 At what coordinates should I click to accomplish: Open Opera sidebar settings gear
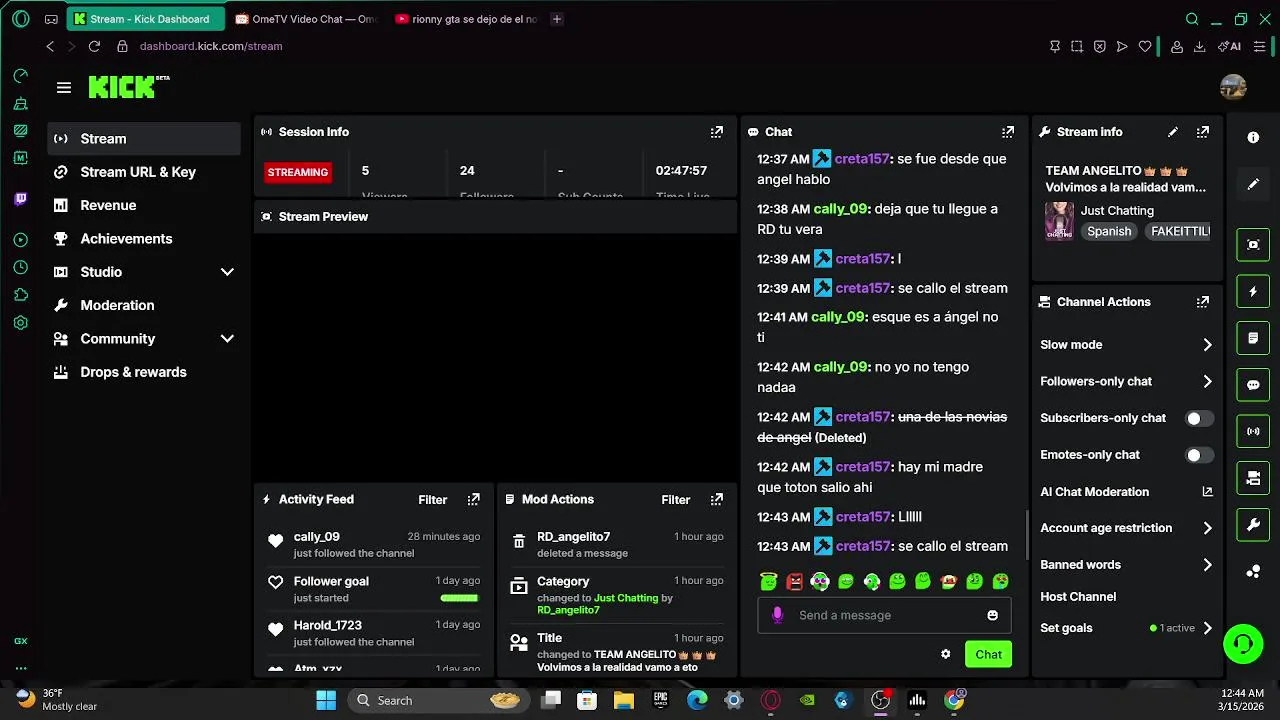pyautogui.click(x=21, y=323)
